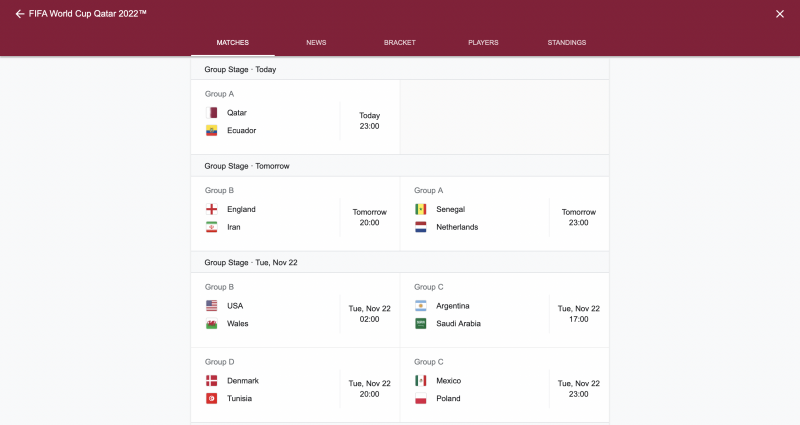Open the Denmark vs Tunisia match time
800x425 pixels.
pyautogui.click(x=369, y=389)
